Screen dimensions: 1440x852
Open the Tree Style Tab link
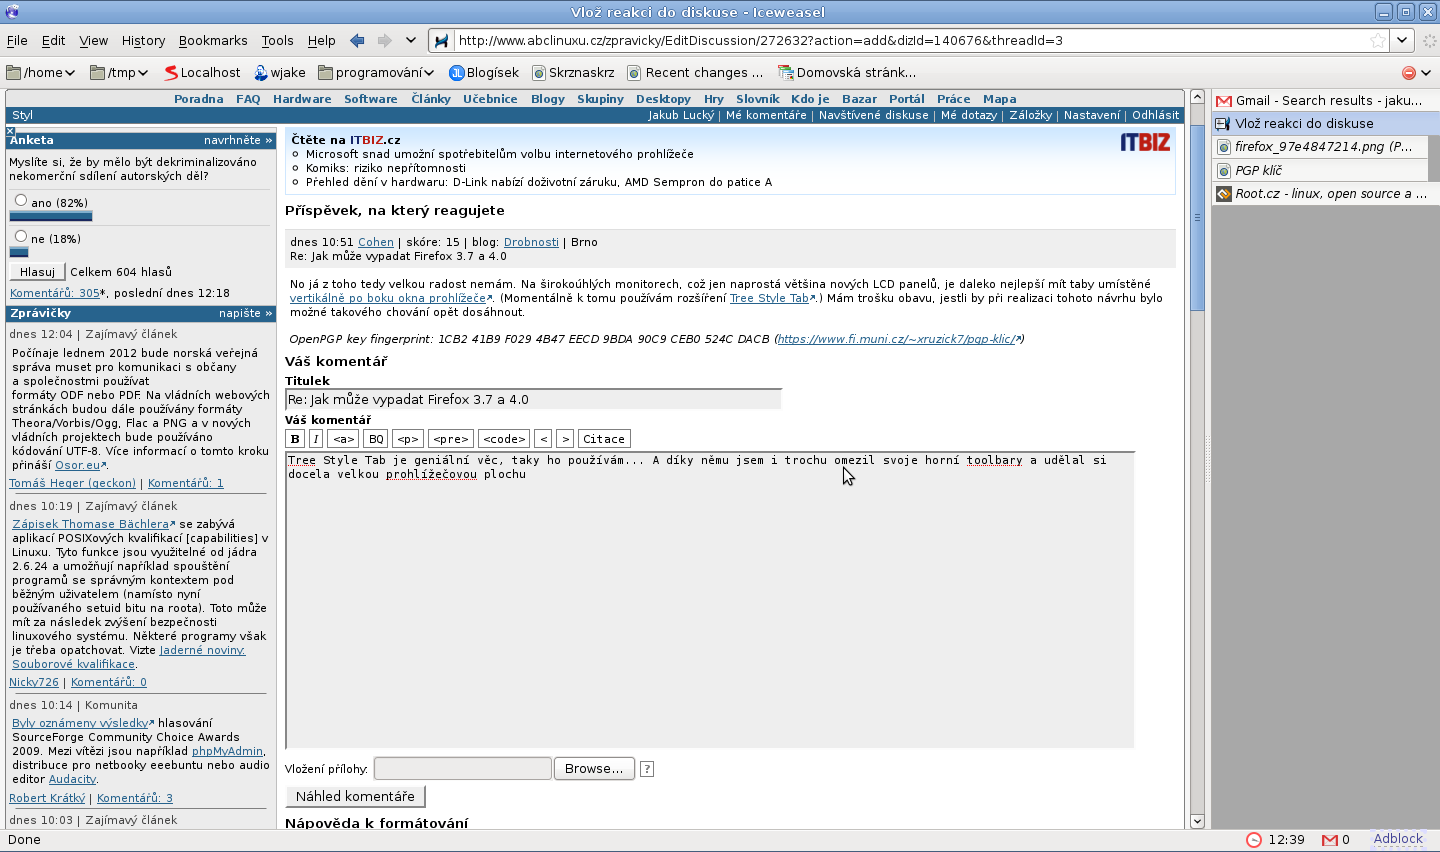[x=769, y=298]
